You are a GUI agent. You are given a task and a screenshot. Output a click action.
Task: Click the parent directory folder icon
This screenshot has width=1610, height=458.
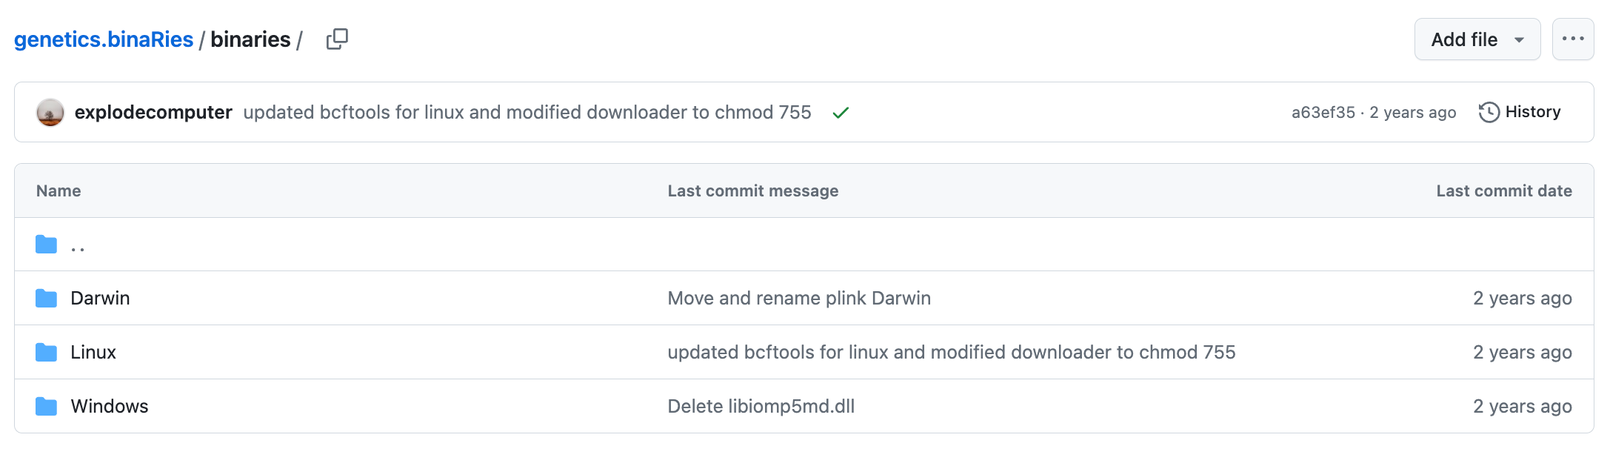coord(46,244)
